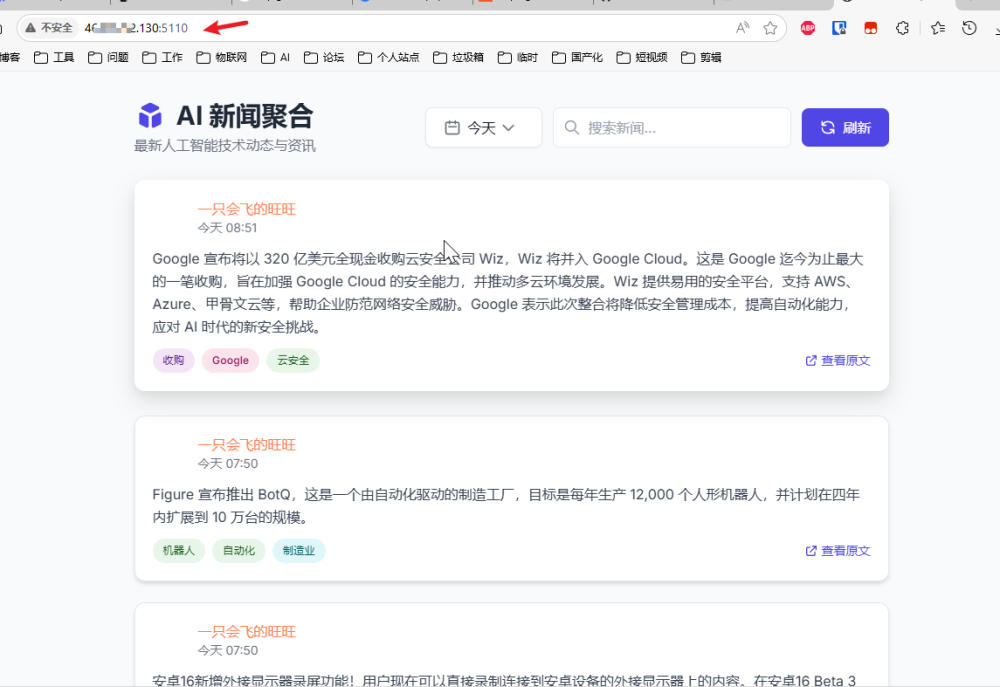Select the Google tag
The height and width of the screenshot is (687, 1000).
[x=230, y=360]
